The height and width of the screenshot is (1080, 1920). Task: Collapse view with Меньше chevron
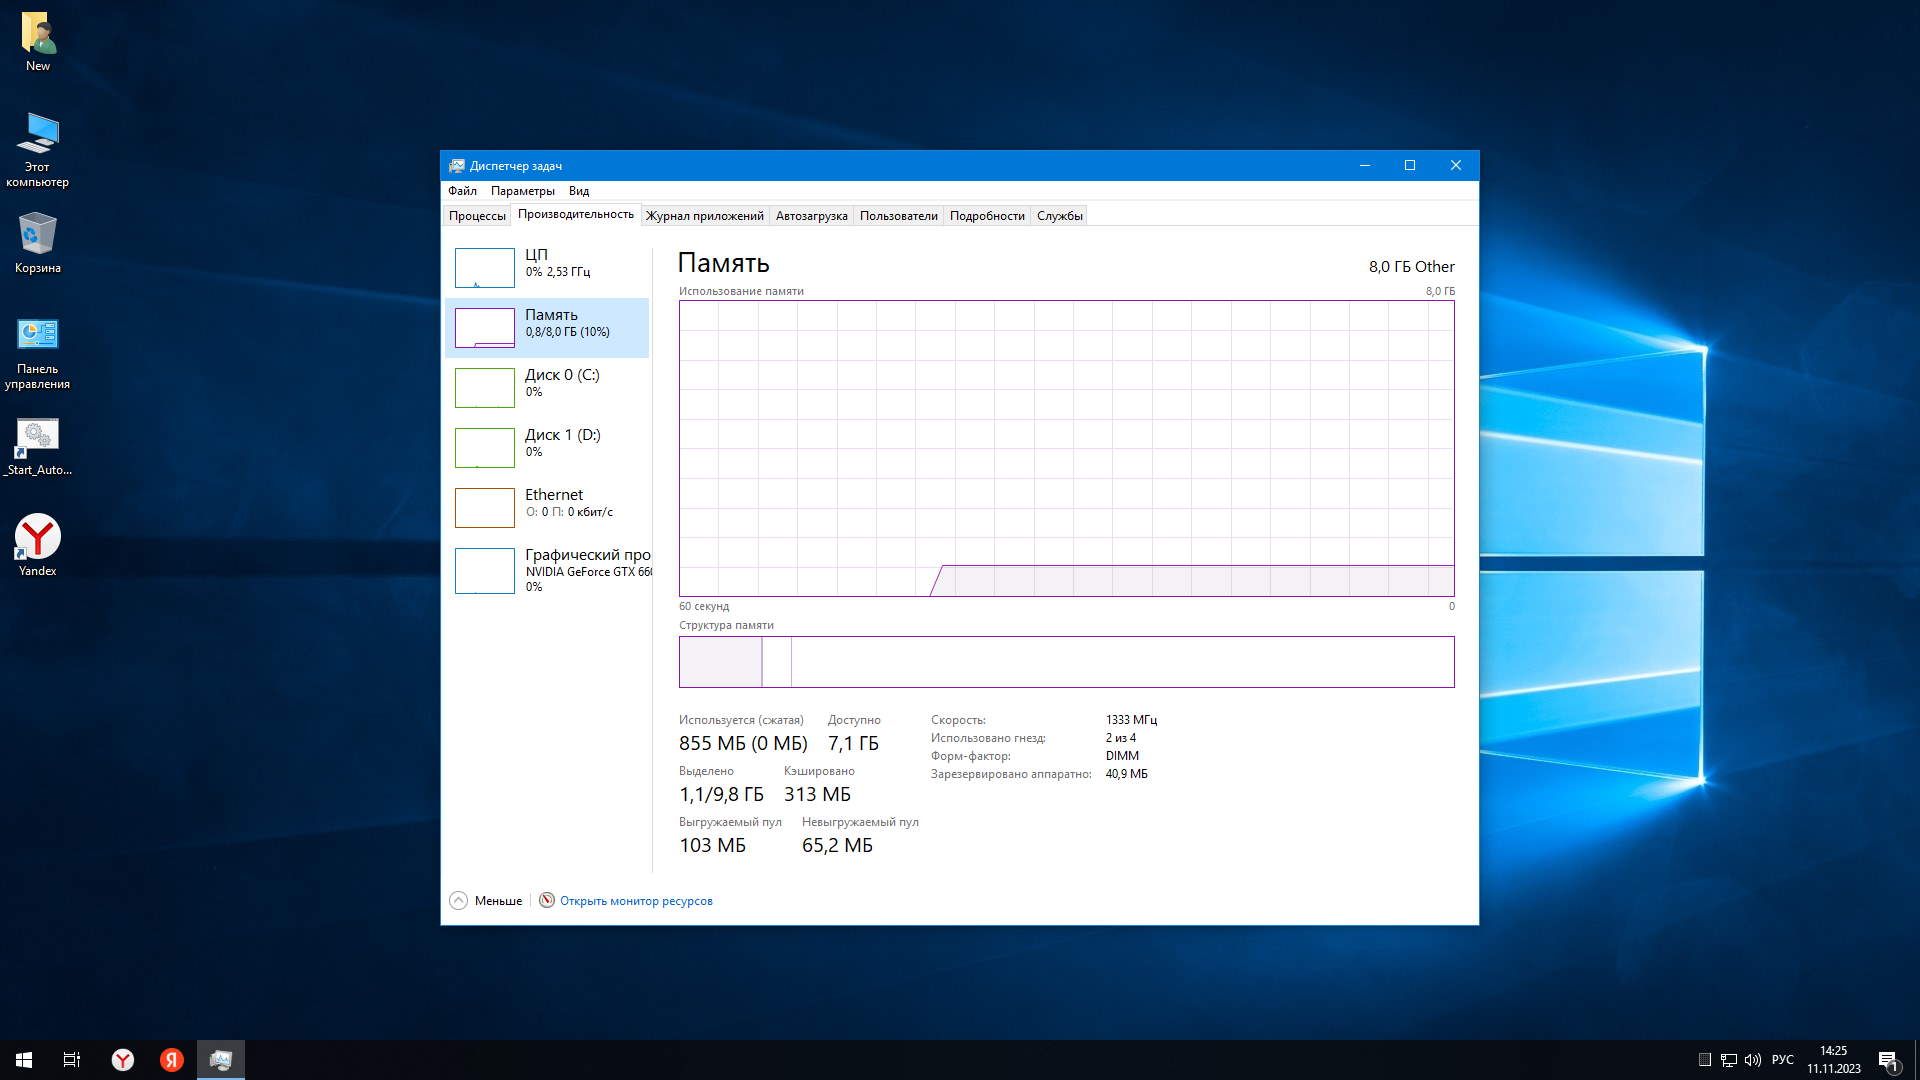coord(459,900)
